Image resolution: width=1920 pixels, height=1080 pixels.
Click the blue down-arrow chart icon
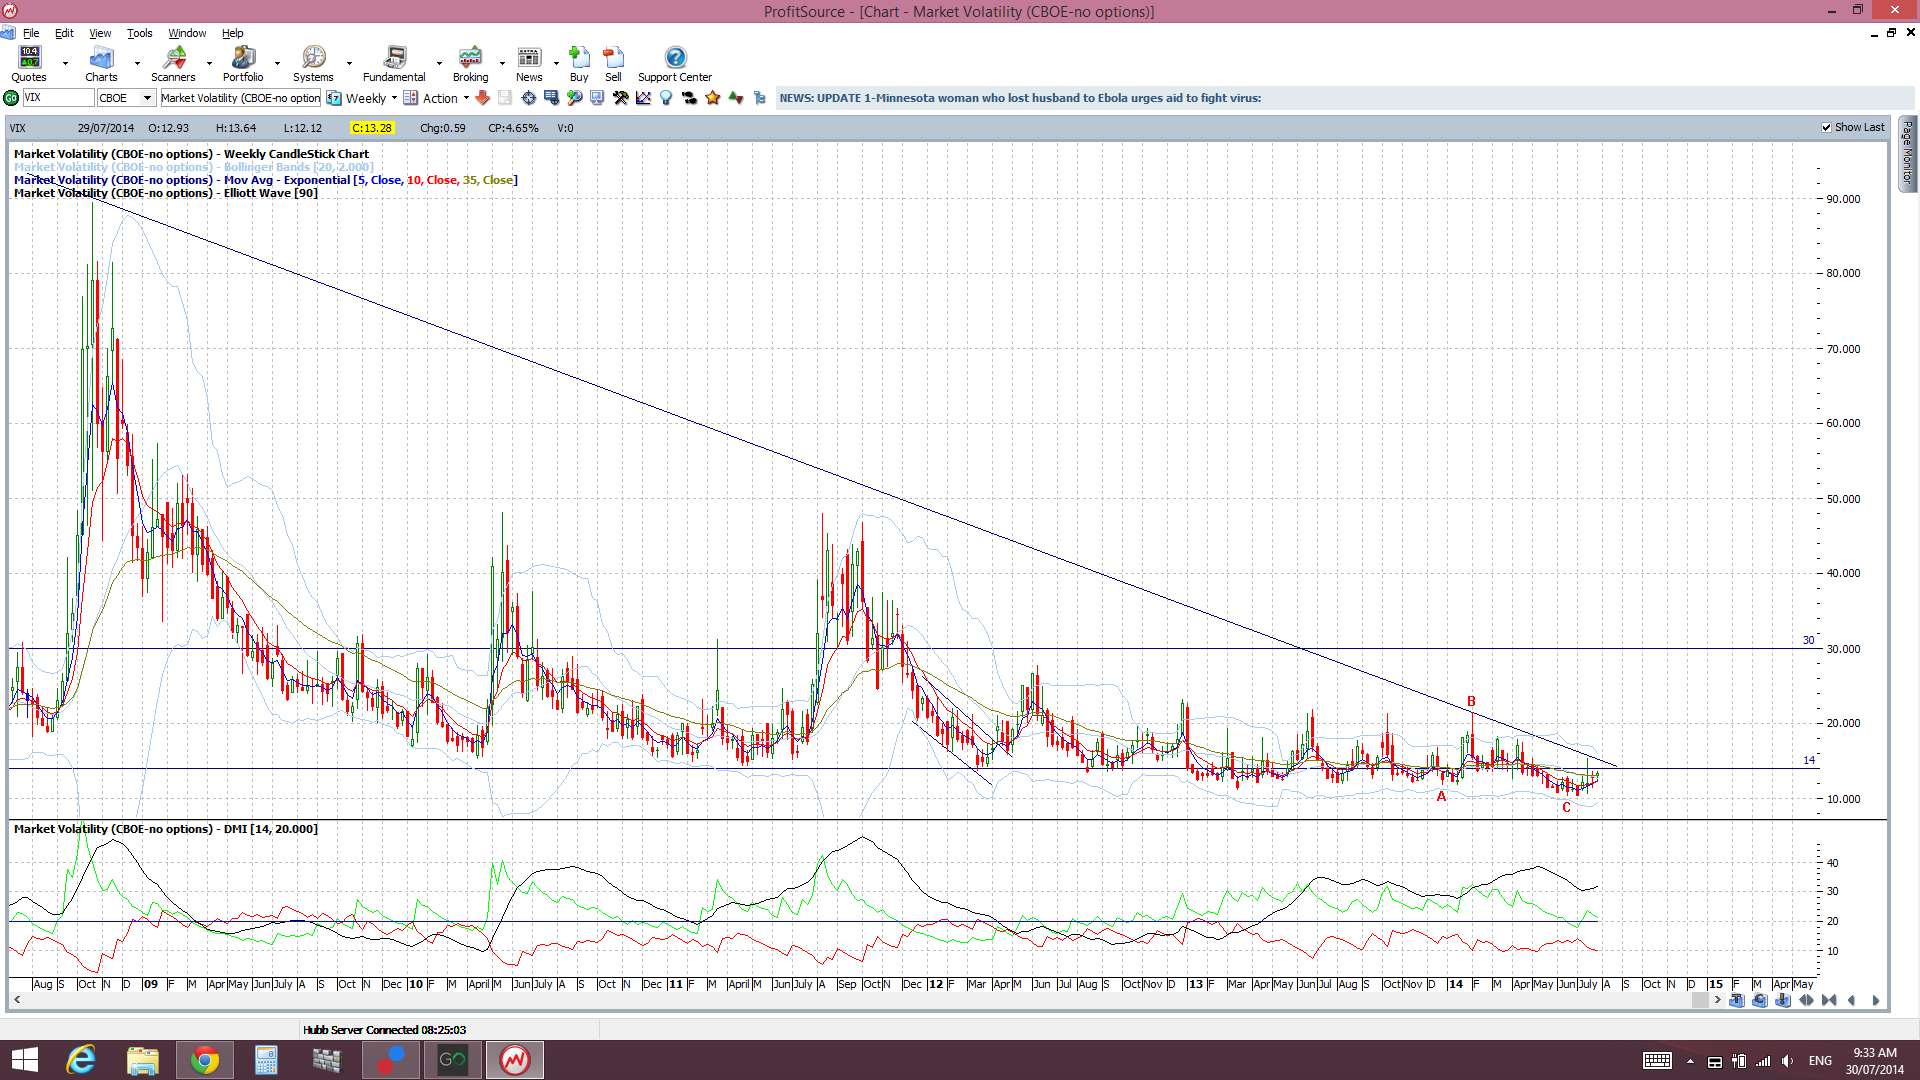tap(1783, 1000)
